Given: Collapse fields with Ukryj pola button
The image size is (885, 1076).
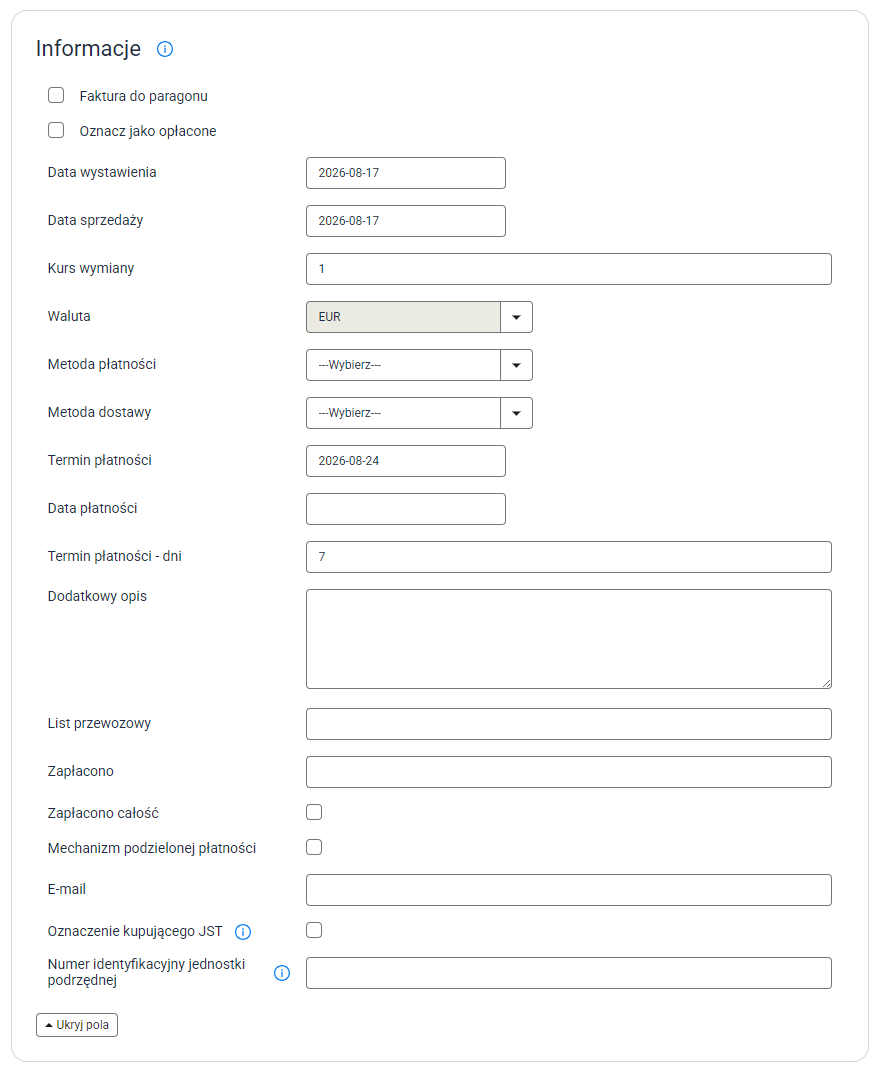Looking at the screenshot, I should point(77,1025).
